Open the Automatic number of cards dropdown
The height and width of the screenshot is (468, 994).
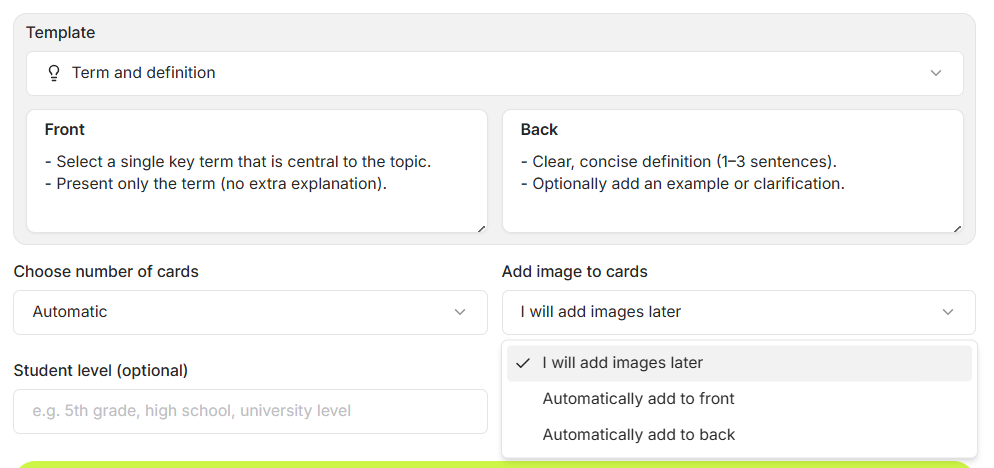pyautogui.click(x=250, y=312)
